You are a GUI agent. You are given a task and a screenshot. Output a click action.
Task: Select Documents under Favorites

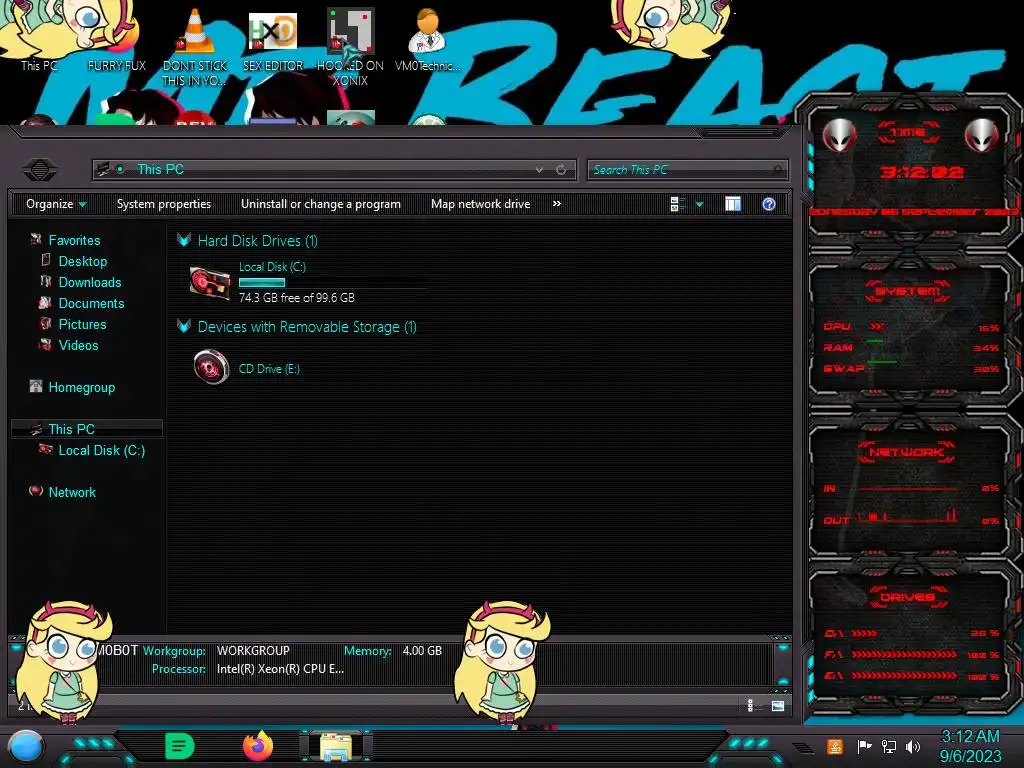[x=91, y=303]
